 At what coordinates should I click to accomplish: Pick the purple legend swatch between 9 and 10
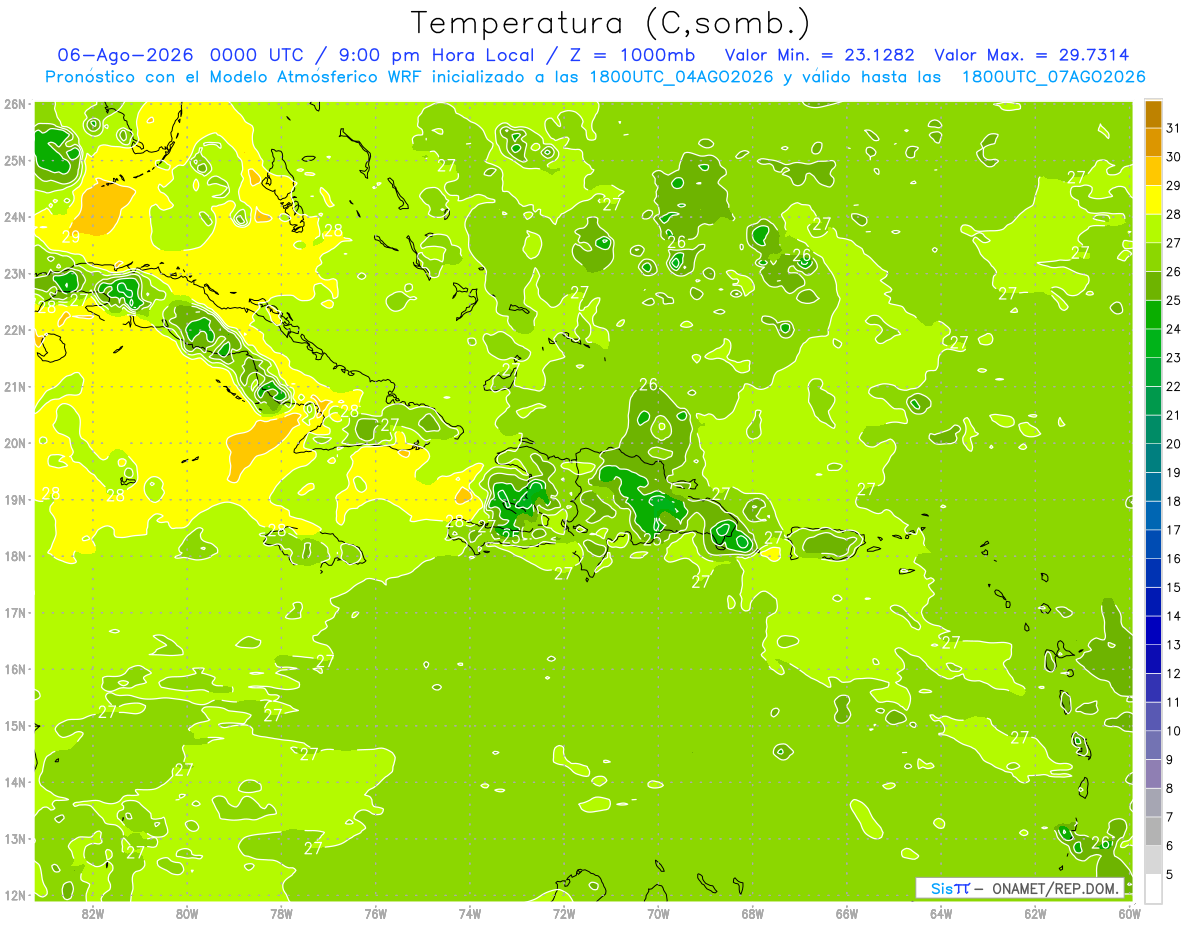click(1153, 745)
